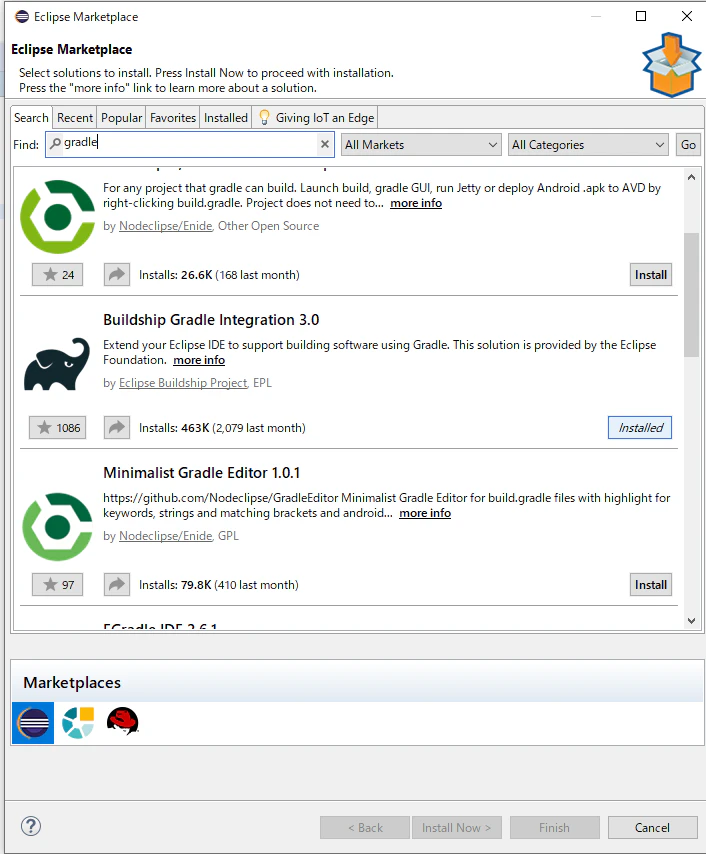
Task: Click the Buildship elephant logo
Action: pyautogui.click(x=57, y=364)
